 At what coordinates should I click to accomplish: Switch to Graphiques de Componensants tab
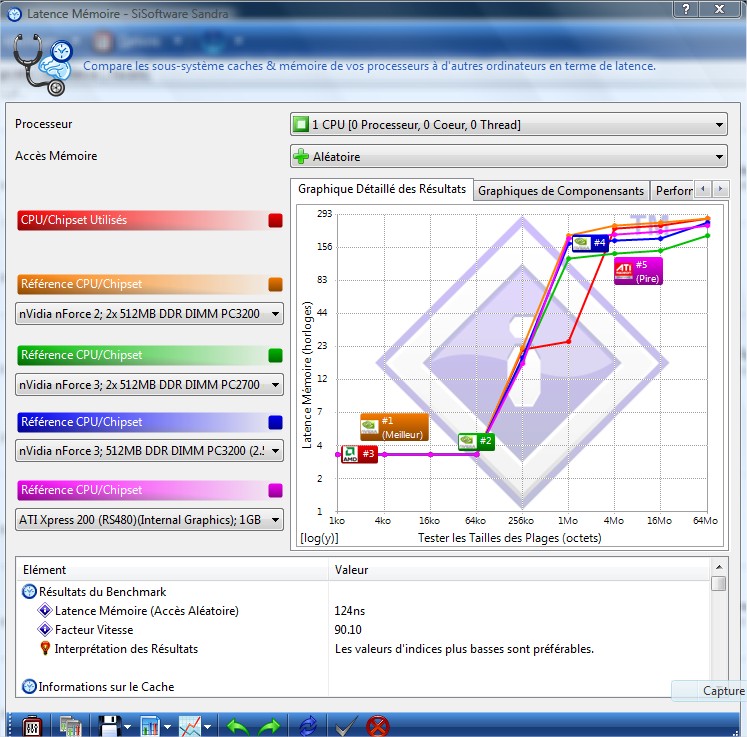(x=561, y=191)
